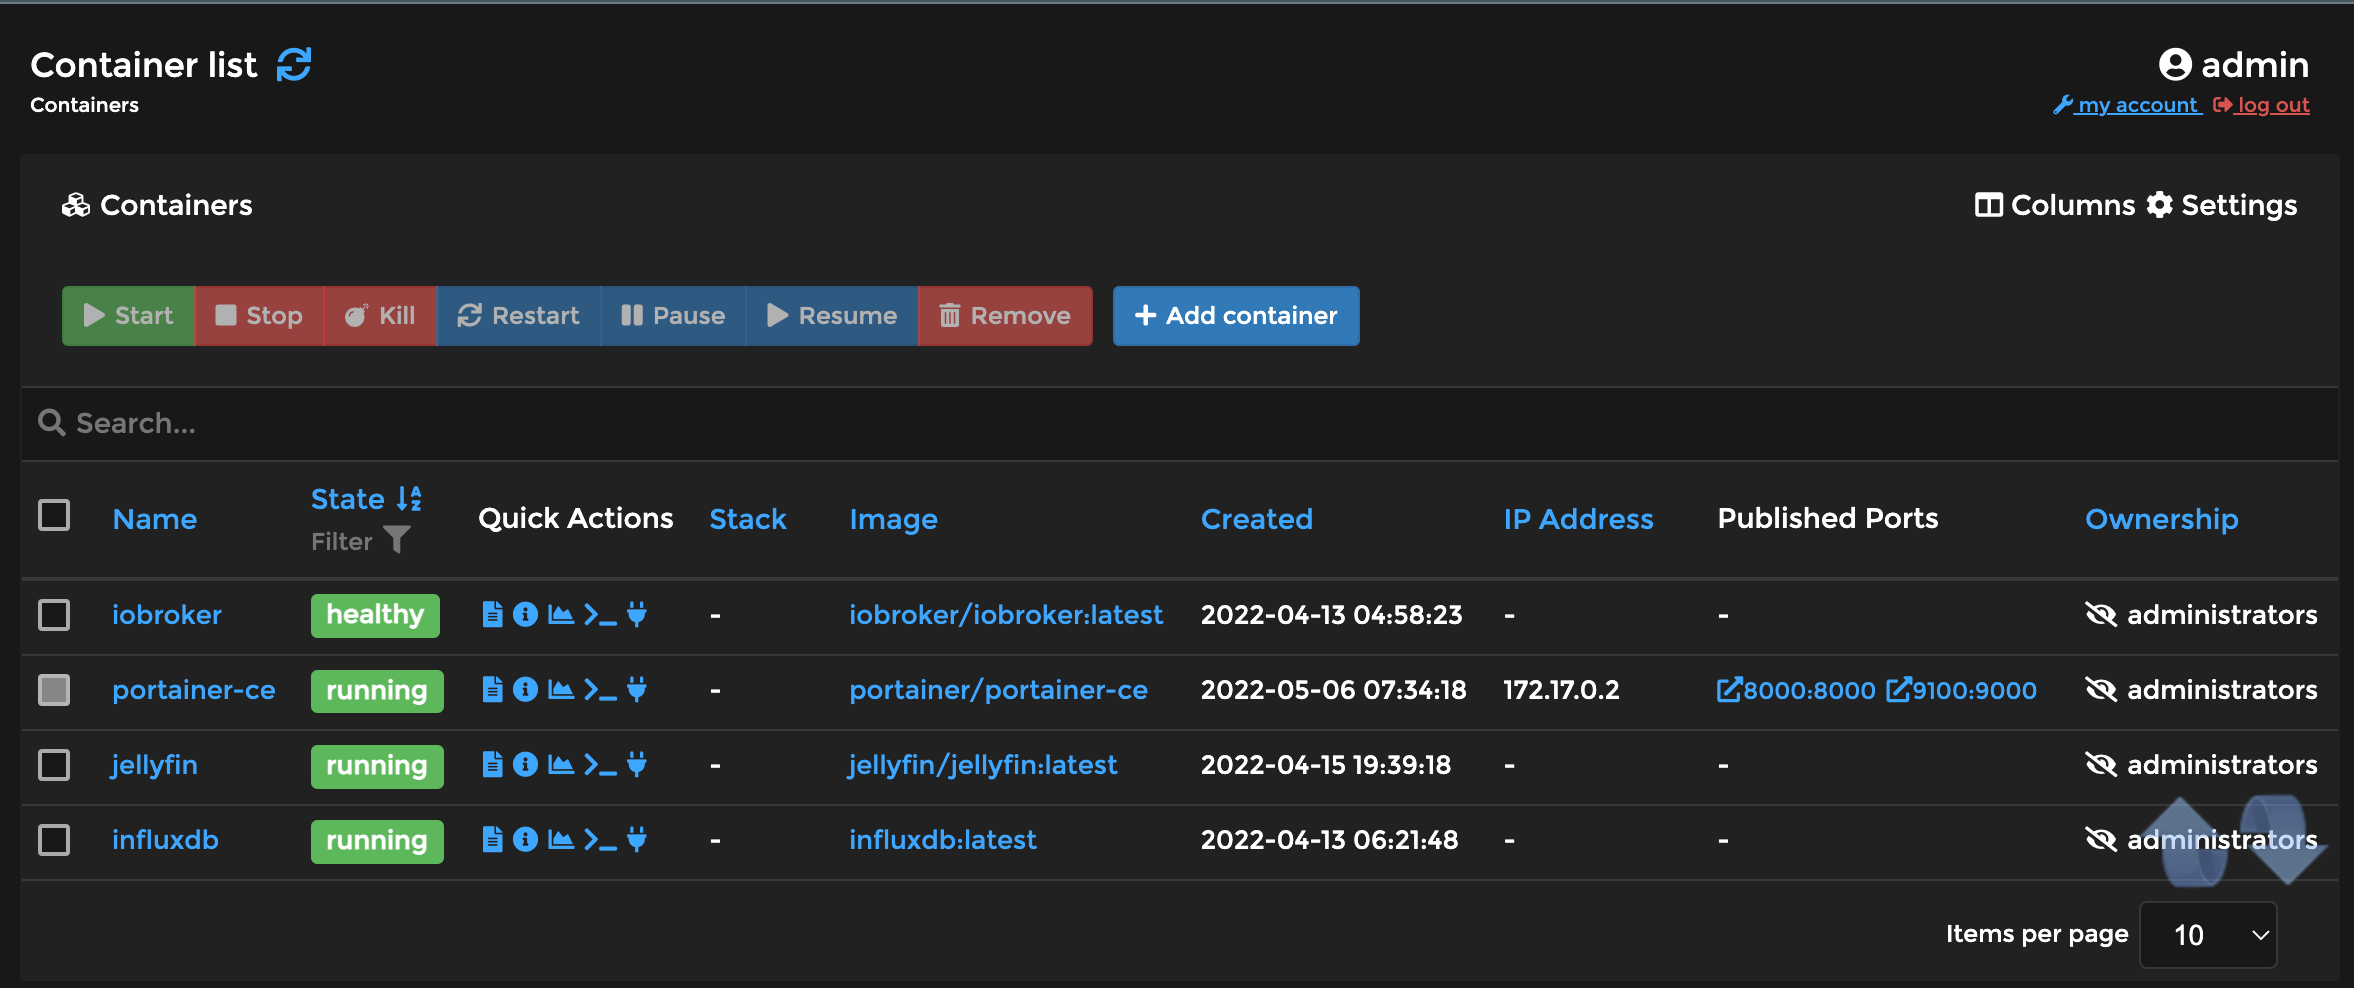
Task: Open the iobroker container details
Action: (x=167, y=614)
